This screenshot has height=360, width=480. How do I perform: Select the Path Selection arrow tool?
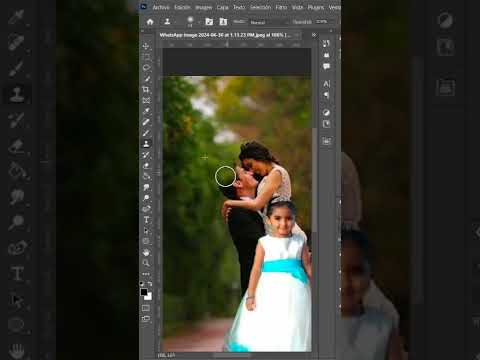(146, 231)
